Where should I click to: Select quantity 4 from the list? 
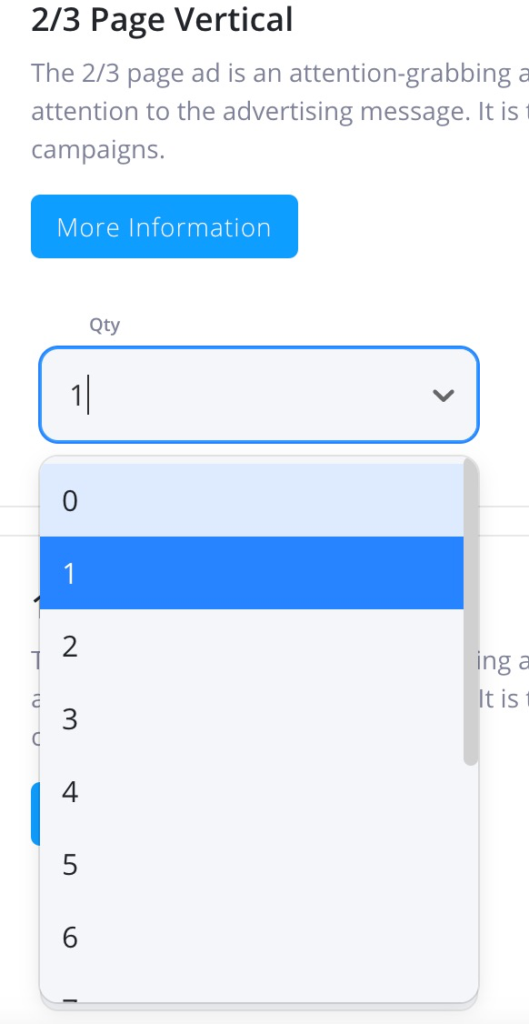(251, 792)
